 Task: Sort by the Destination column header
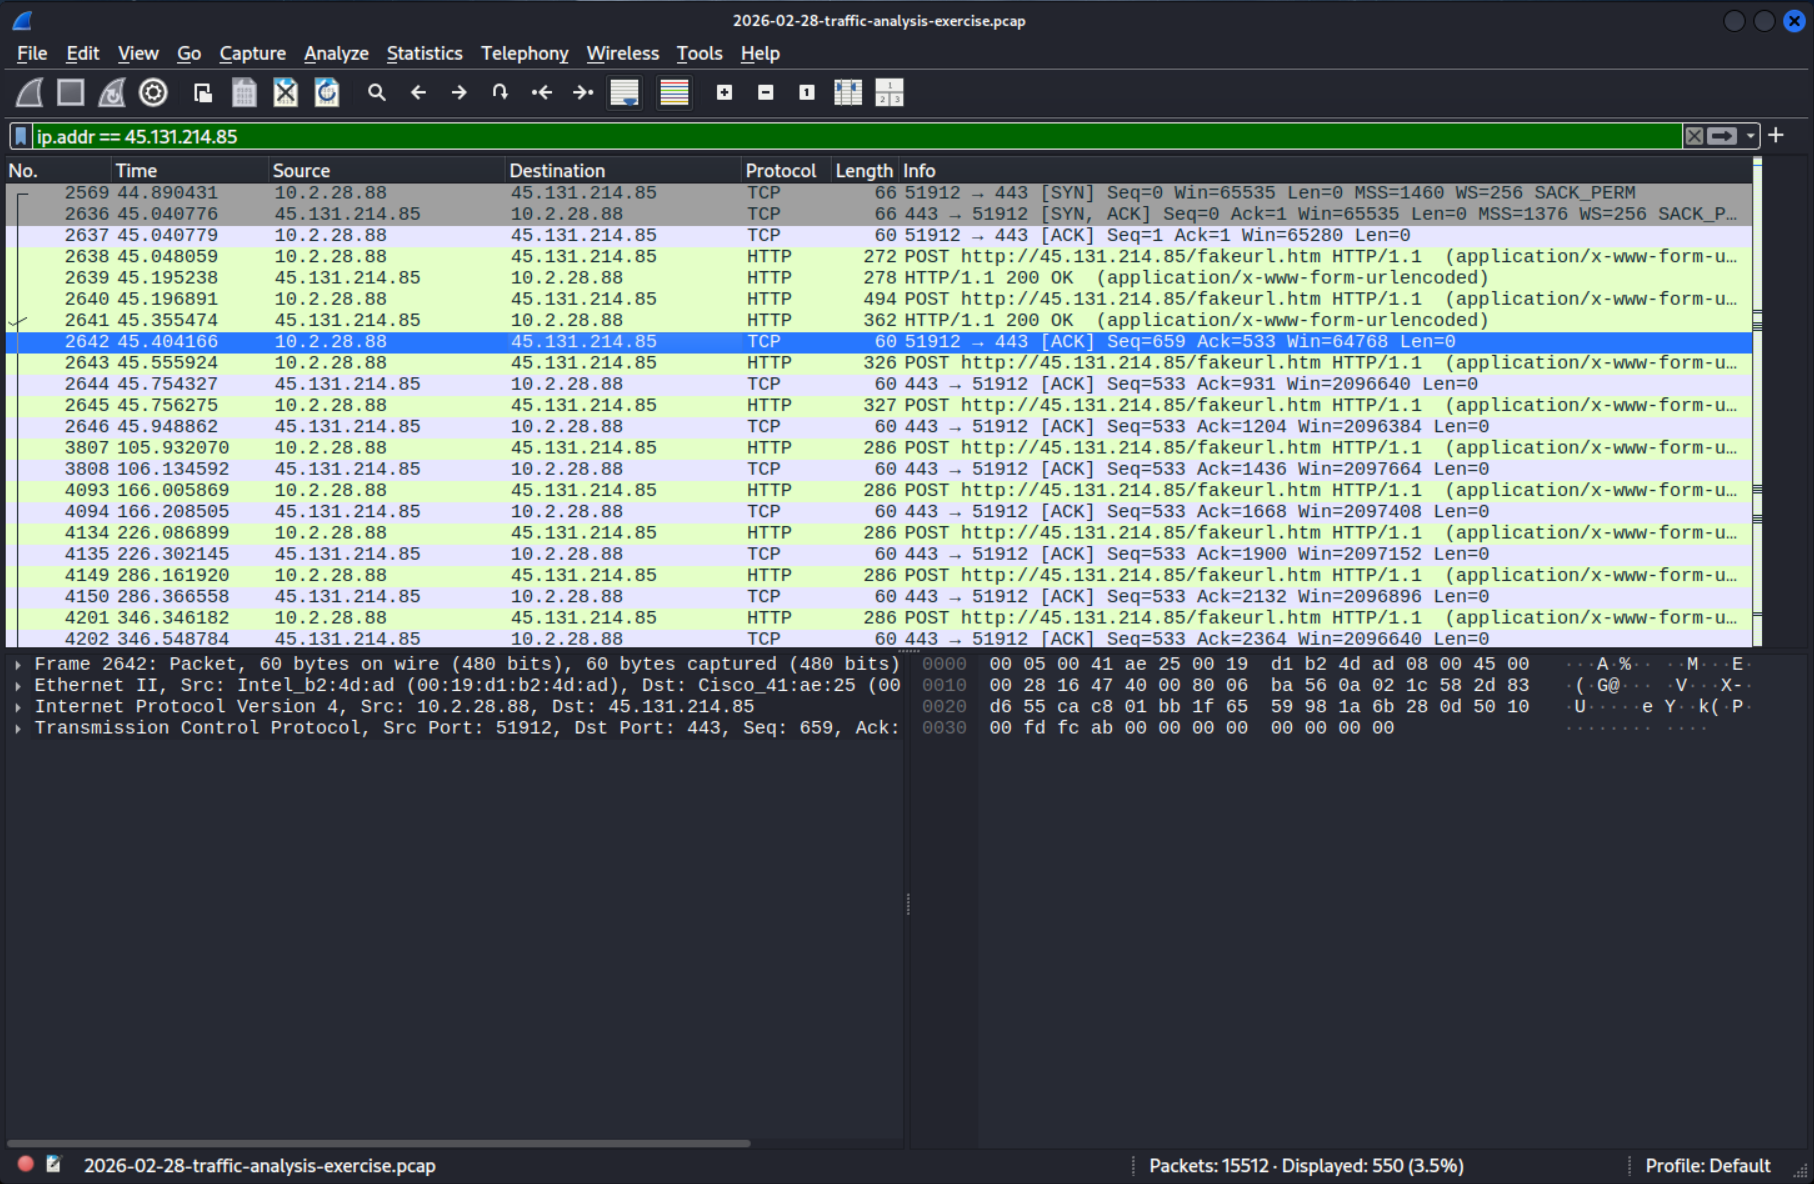click(623, 170)
